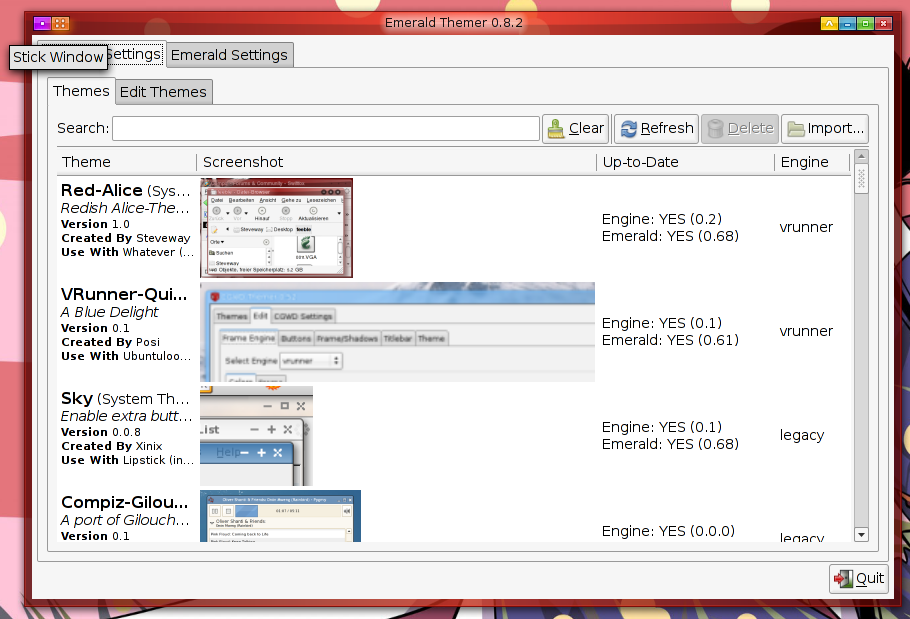Image resolution: width=910 pixels, height=619 pixels.
Task: Click the 'Stick Window' tooltip label
Action: [58, 57]
